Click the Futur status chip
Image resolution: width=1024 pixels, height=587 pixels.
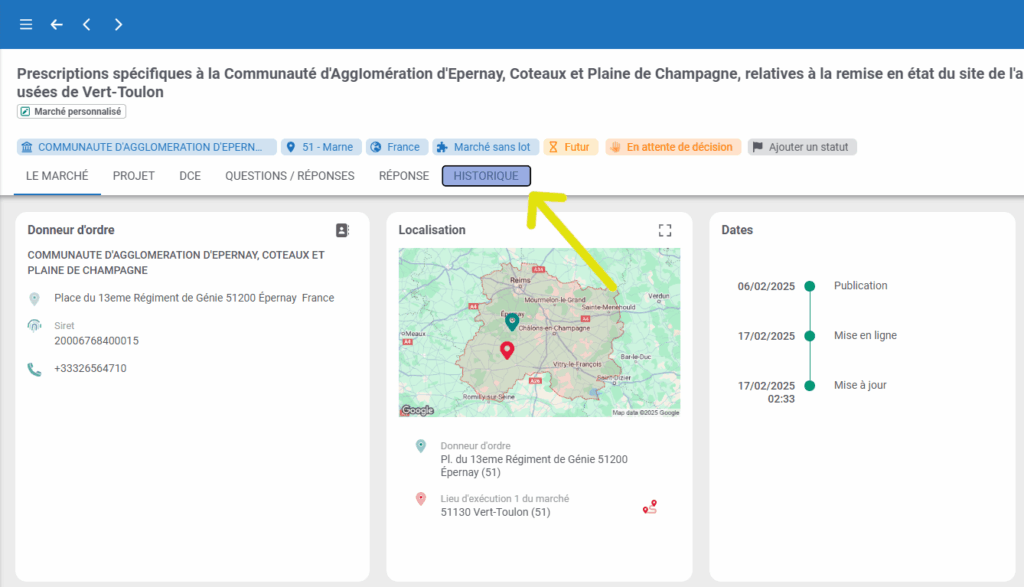tap(570, 147)
